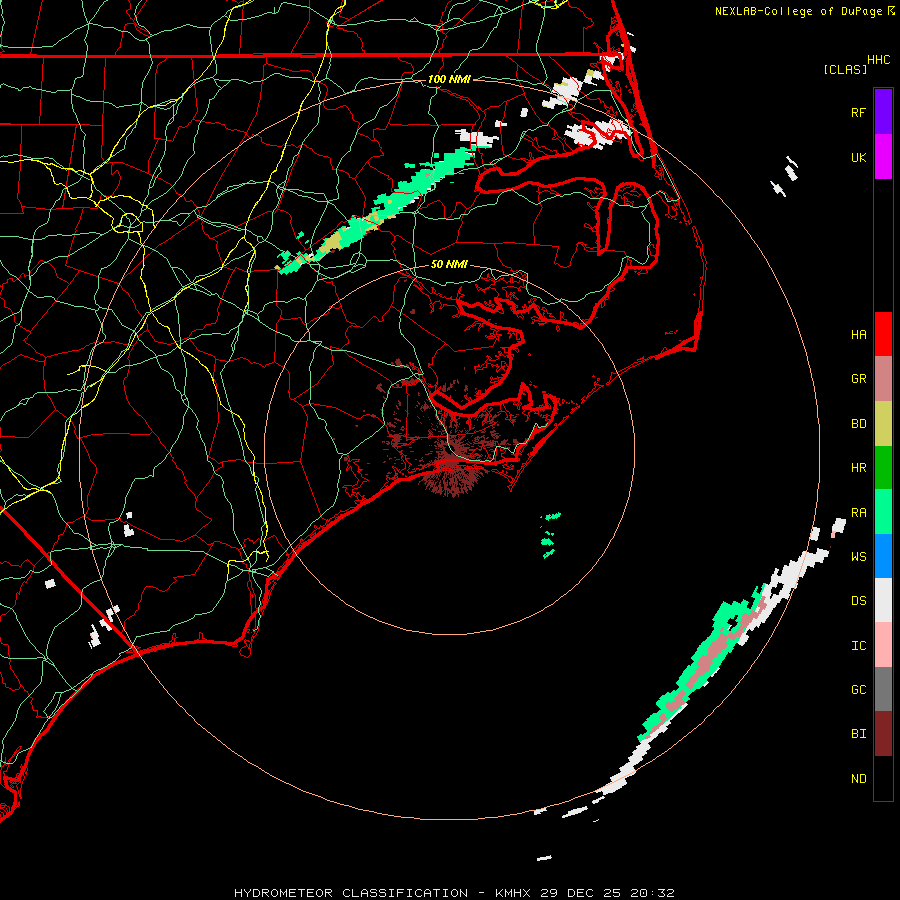Viewport: 900px width, 900px height.
Task: Click the GR legend color swatch
Action: pyautogui.click(x=883, y=379)
